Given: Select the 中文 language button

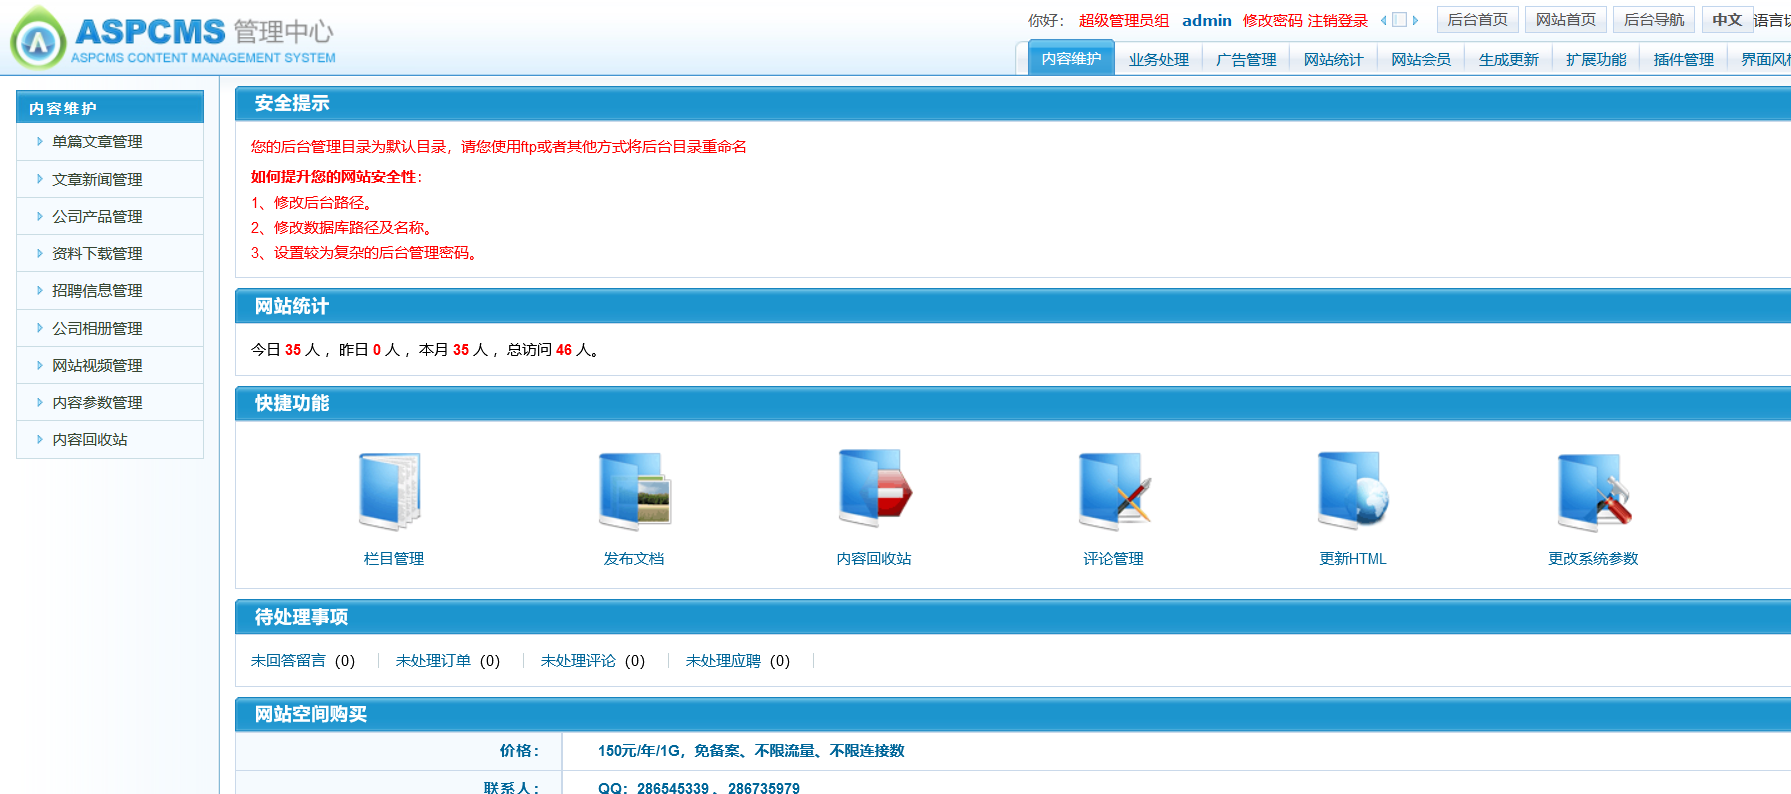Looking at the screenshot, I should [1727, 20].
